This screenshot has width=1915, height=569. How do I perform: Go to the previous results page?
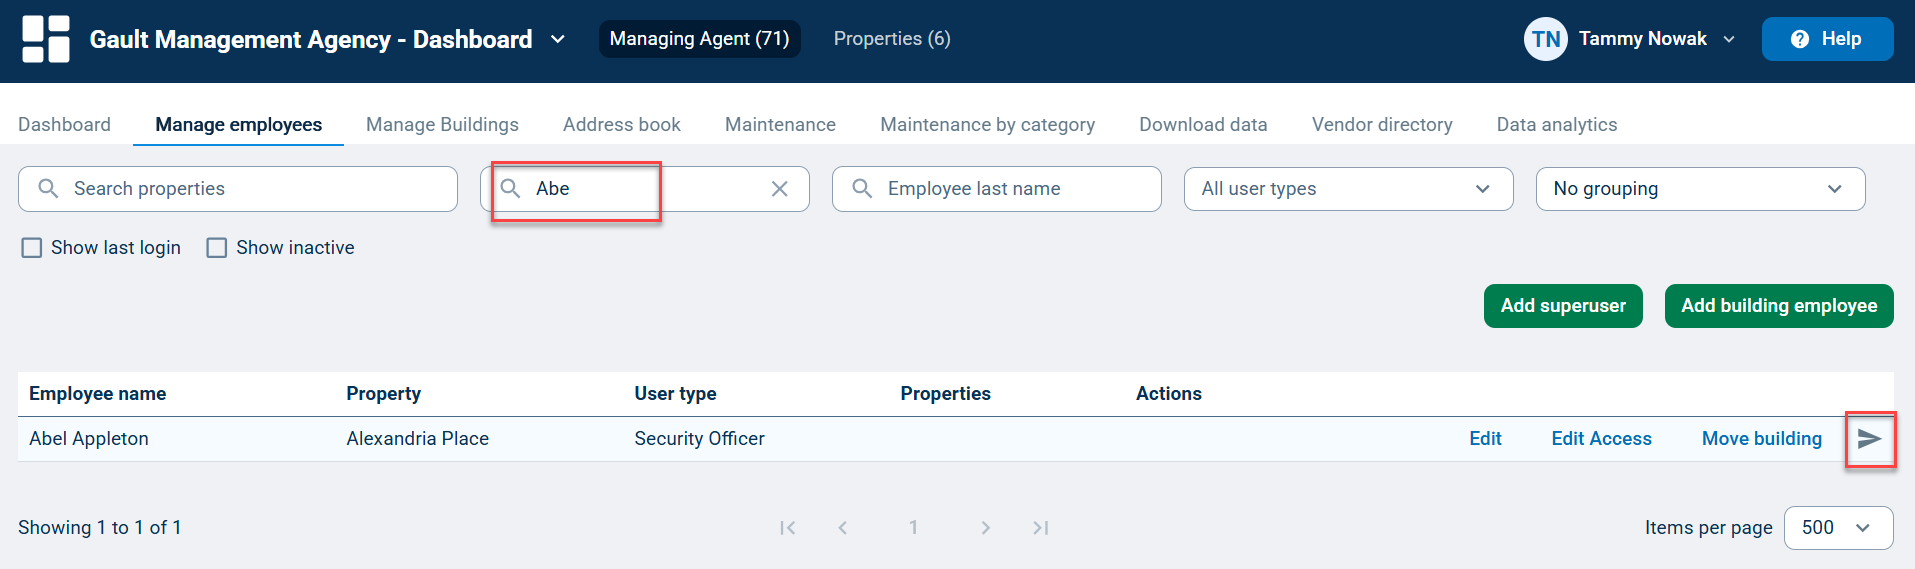[x=843, y=528]
